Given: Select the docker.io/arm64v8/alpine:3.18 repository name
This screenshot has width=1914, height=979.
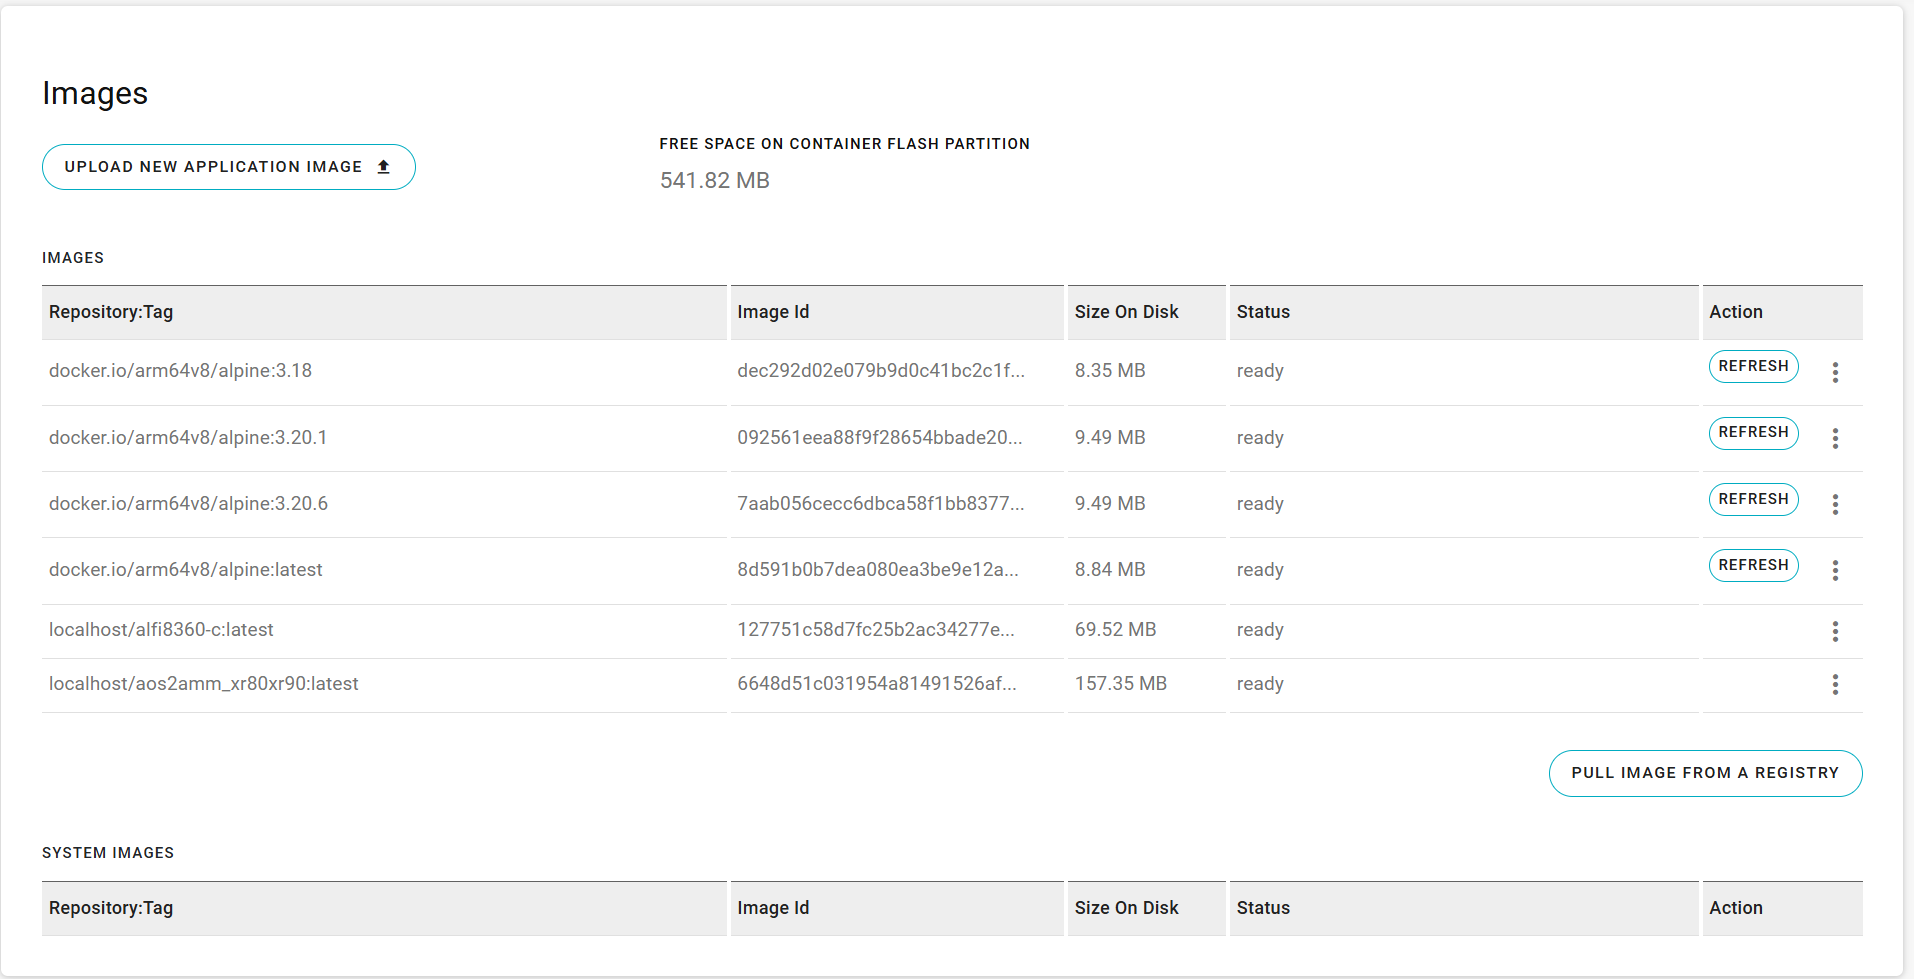Looking at the screenshot, I should (180, 371).
